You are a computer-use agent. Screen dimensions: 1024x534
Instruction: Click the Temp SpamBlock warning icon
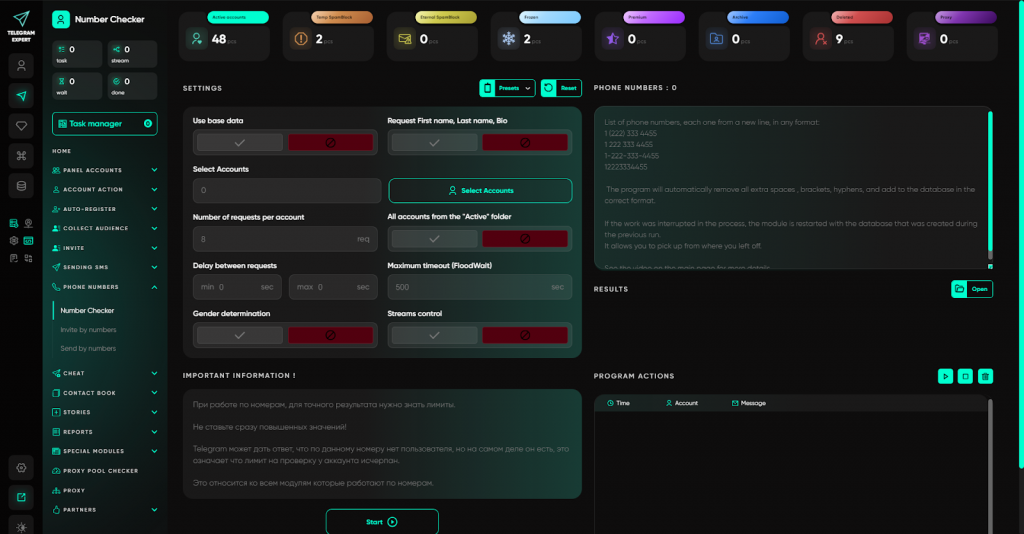(x=301, y=39)
